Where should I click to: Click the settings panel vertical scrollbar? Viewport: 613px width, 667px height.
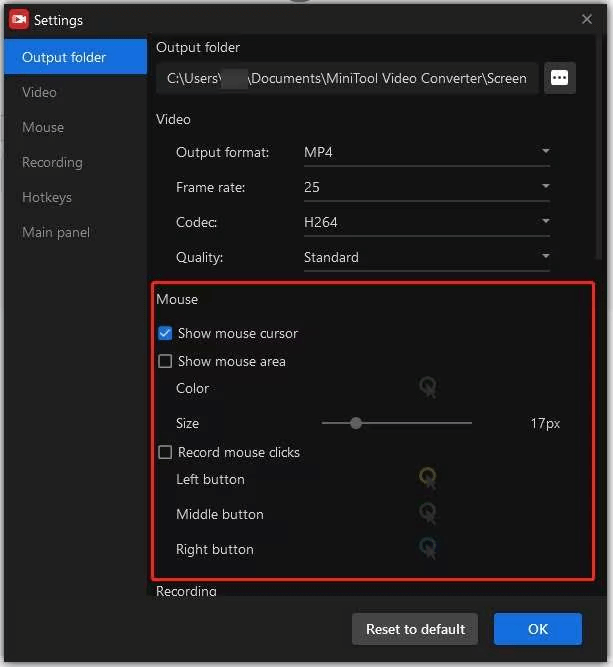click(x=599, y=147)
